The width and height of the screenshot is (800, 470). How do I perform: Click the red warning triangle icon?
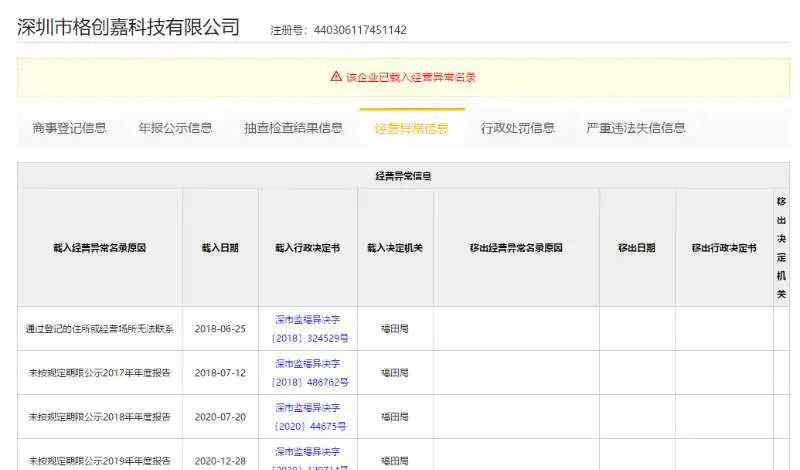[x=336, y=77]
